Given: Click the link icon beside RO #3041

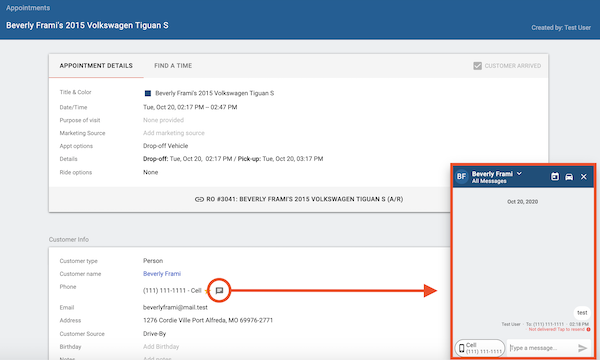Looking at the screenshot, I should point(199,199).
